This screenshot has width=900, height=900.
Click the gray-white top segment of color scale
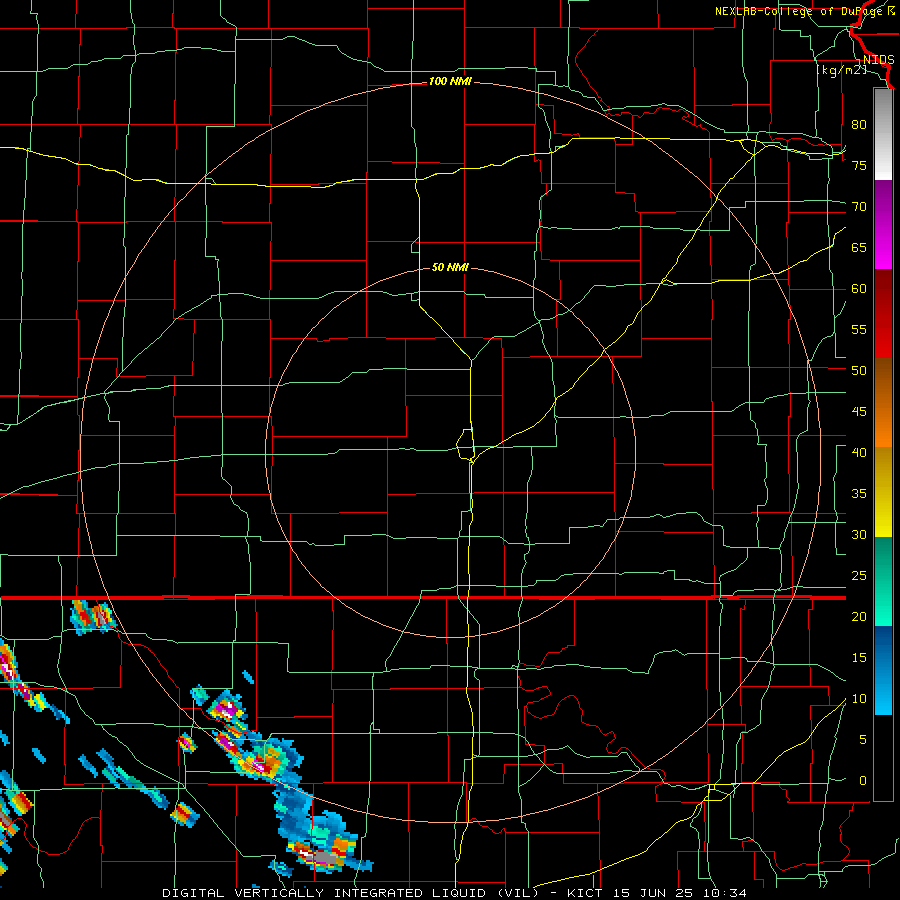pos(883,134)
